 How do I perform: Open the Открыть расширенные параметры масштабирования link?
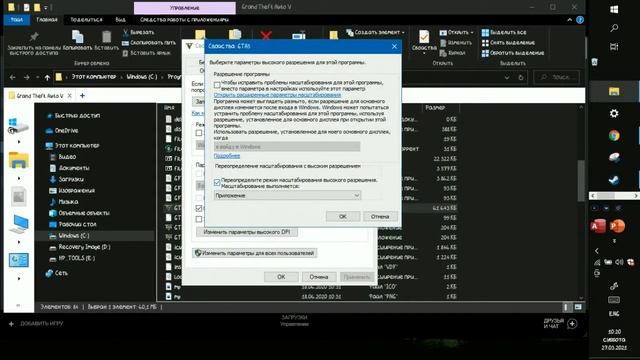click(277, 95)
